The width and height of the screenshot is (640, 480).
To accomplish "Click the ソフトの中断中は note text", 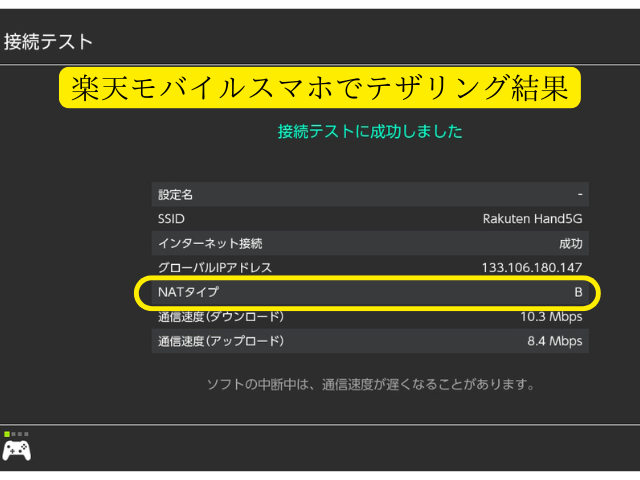I will pyautogui.click(x=371, y=384).
